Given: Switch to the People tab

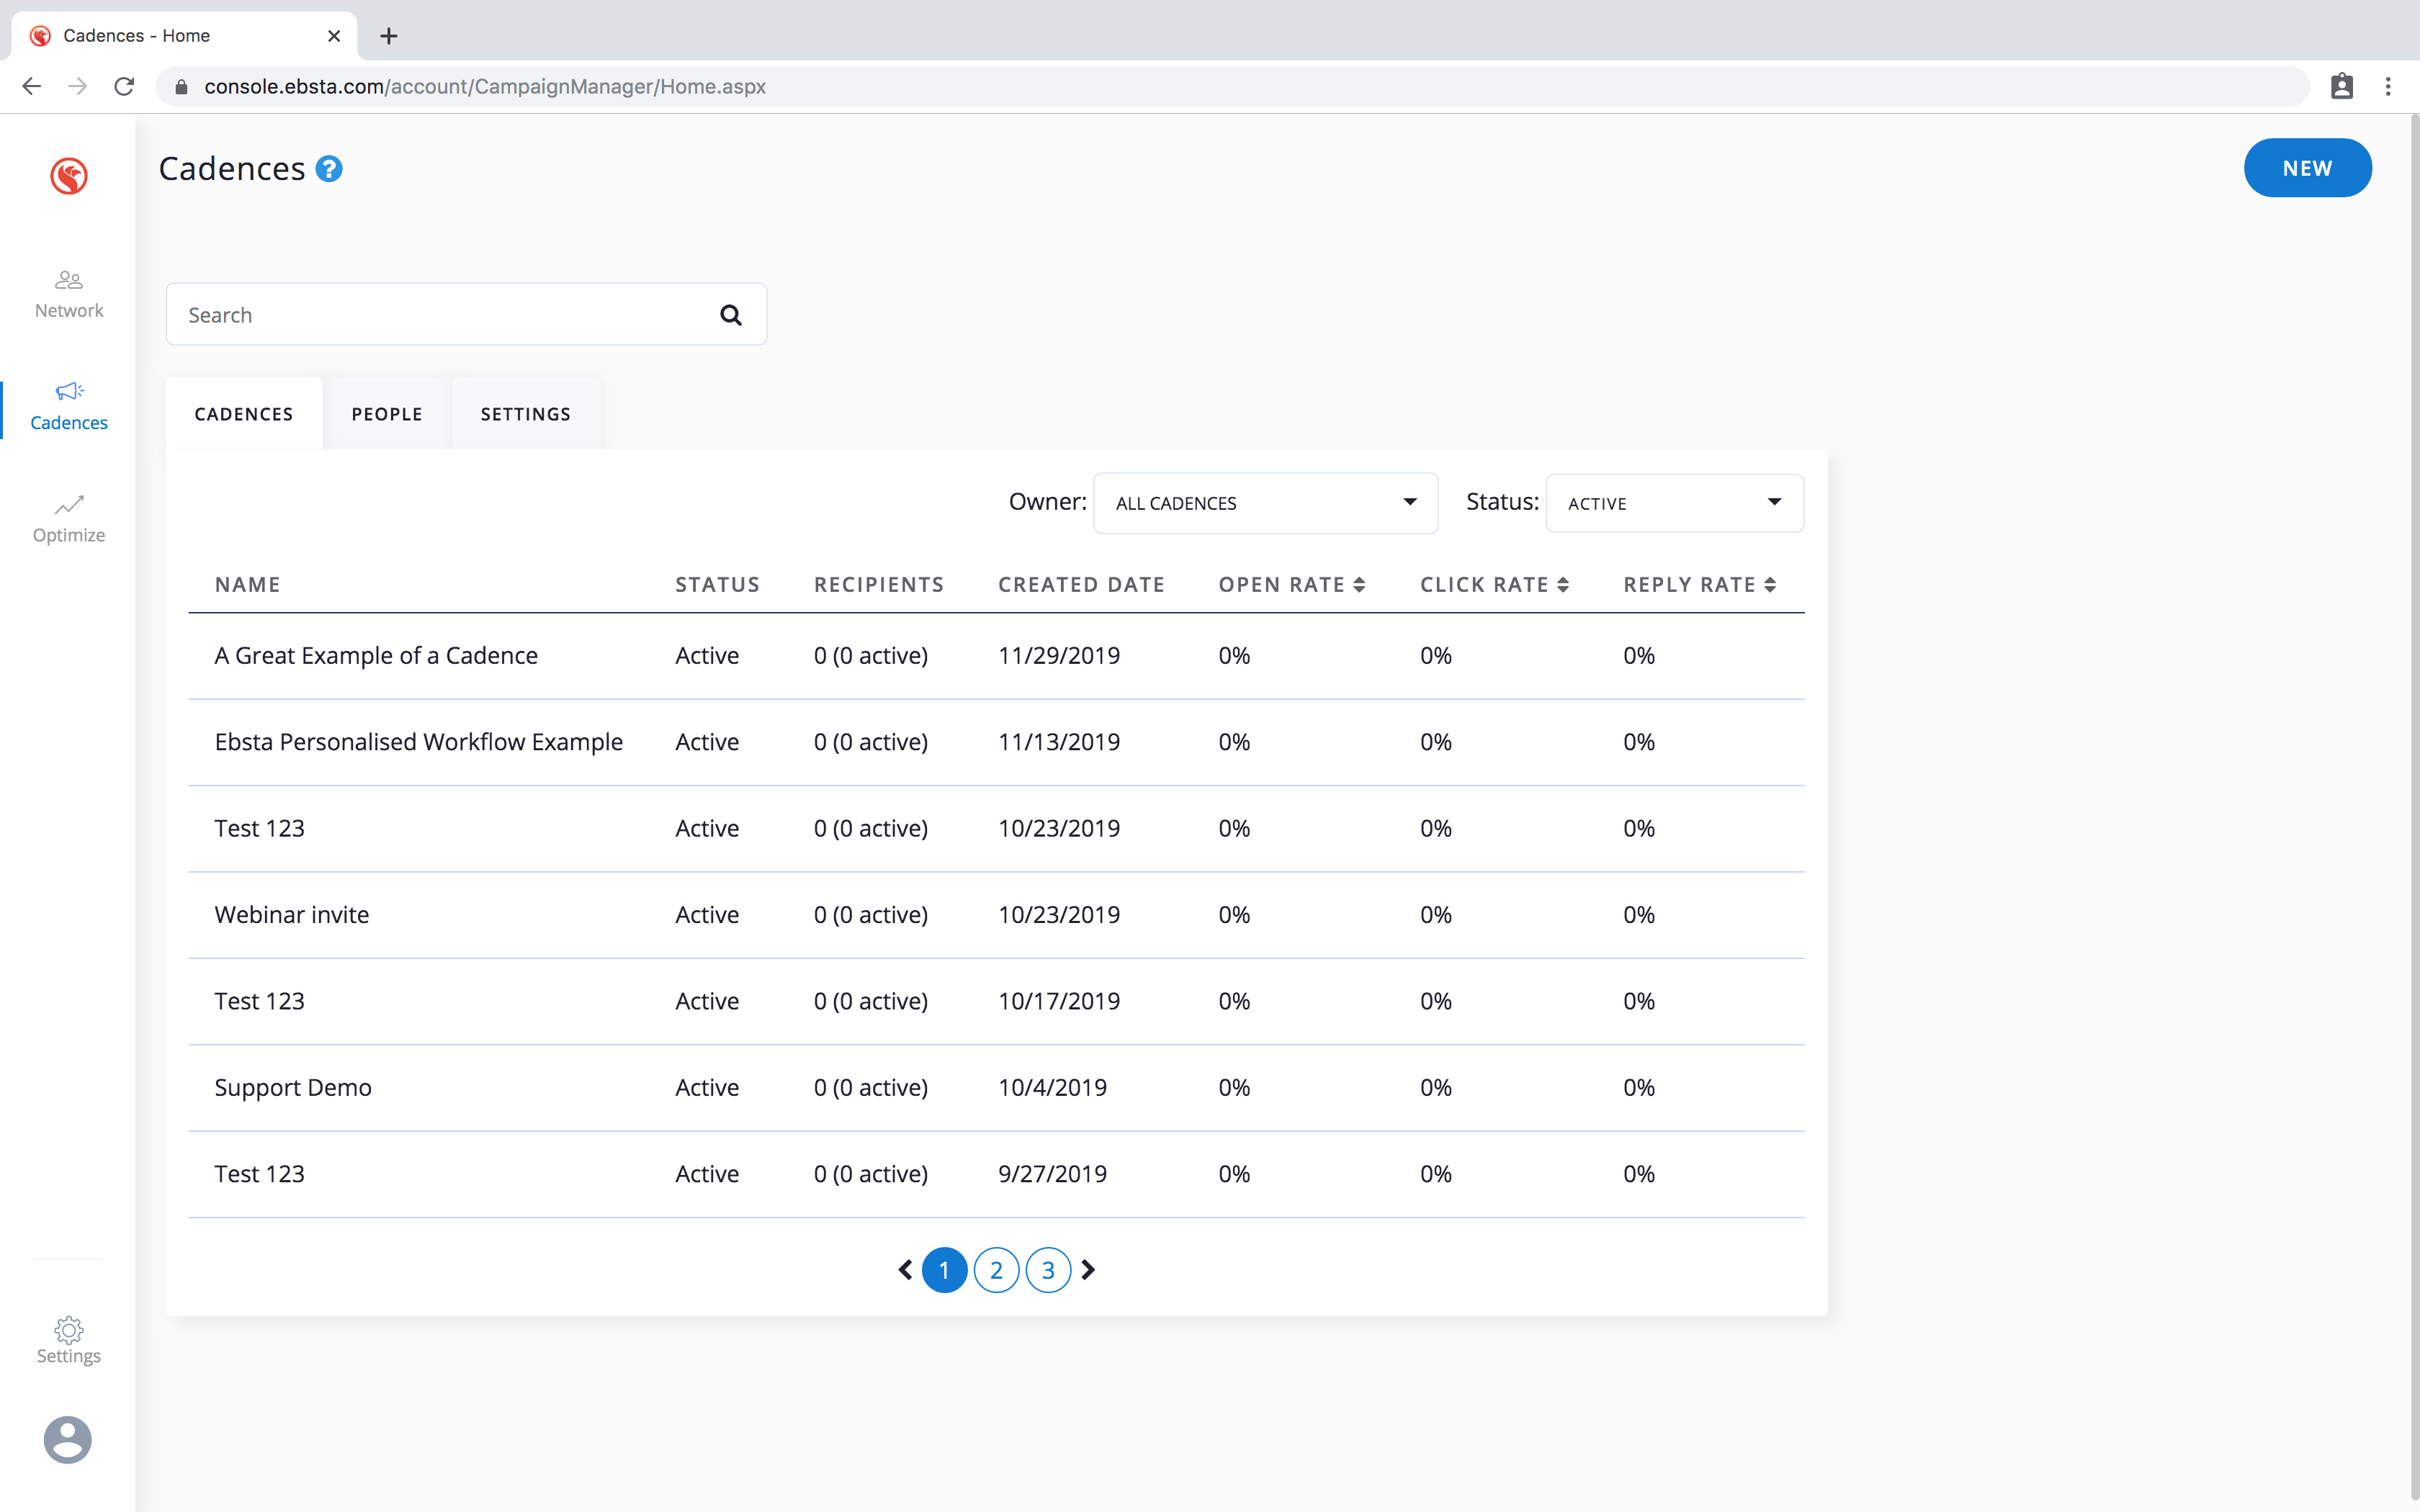Looking at the screenshot, I should point(387,414).
